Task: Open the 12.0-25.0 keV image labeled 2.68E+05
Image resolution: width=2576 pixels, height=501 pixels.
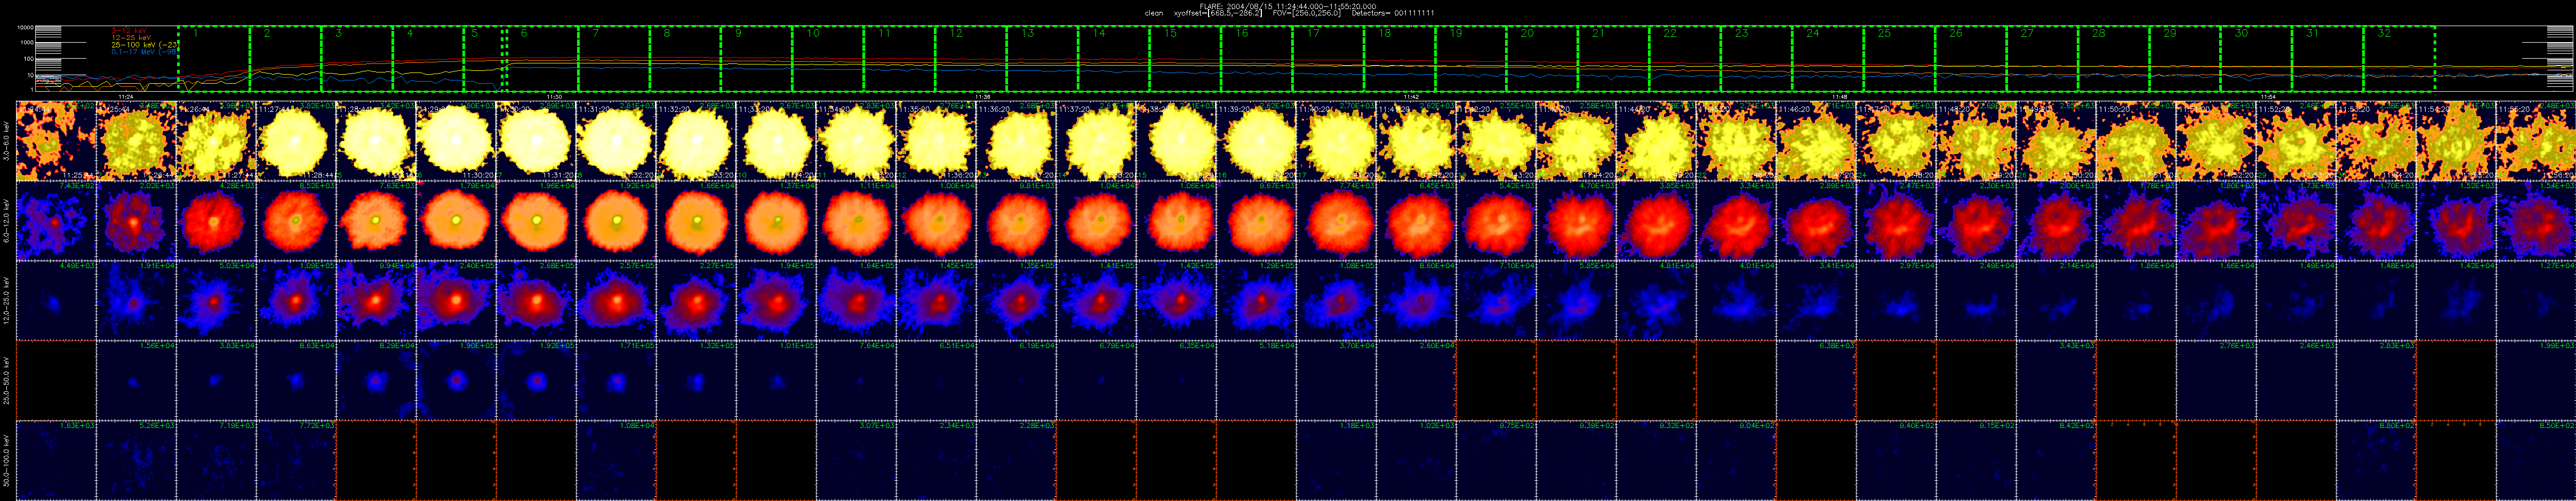Action: 537,301
